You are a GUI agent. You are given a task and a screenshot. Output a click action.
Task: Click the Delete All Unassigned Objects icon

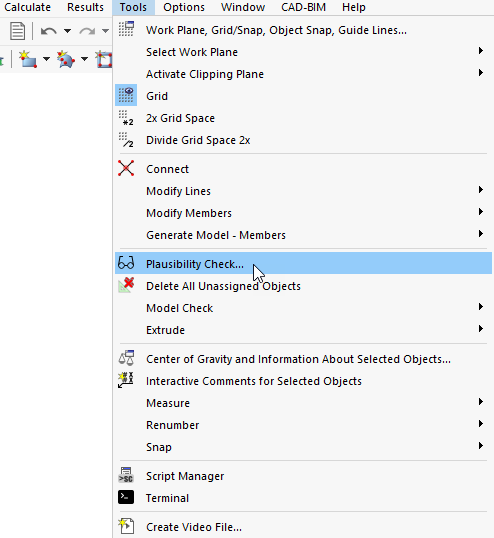click(x=126, y=285)
